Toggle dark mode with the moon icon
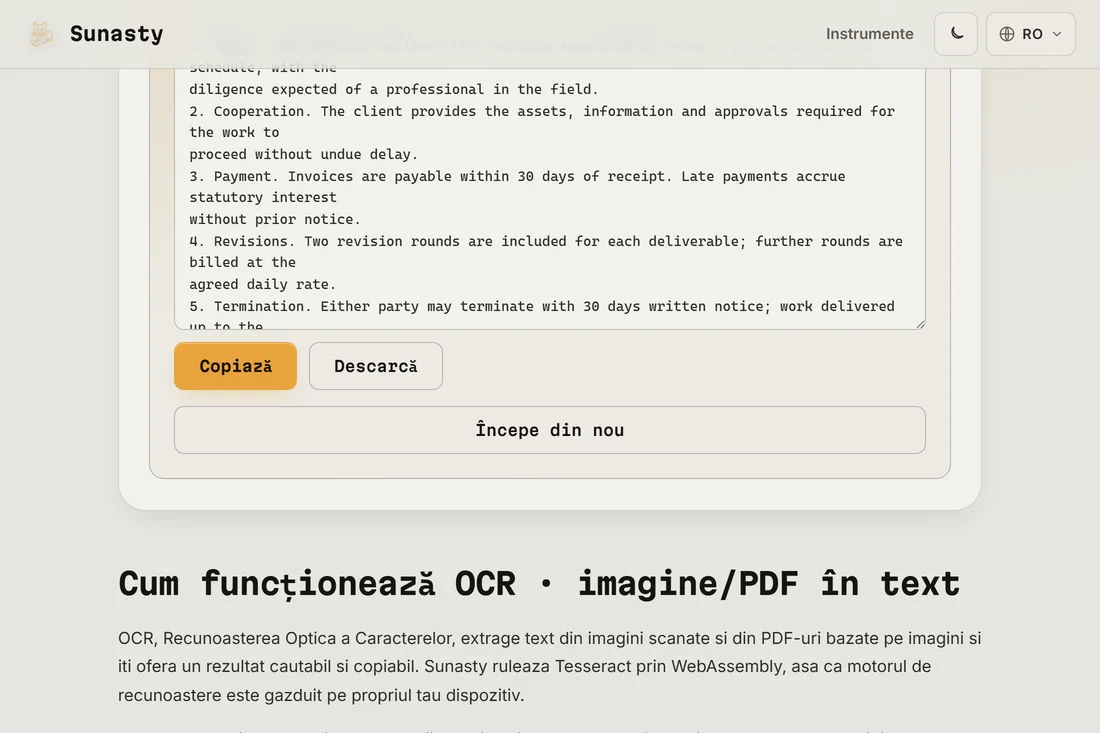This screenshot has width=1100, height=733. pos(955,34)
